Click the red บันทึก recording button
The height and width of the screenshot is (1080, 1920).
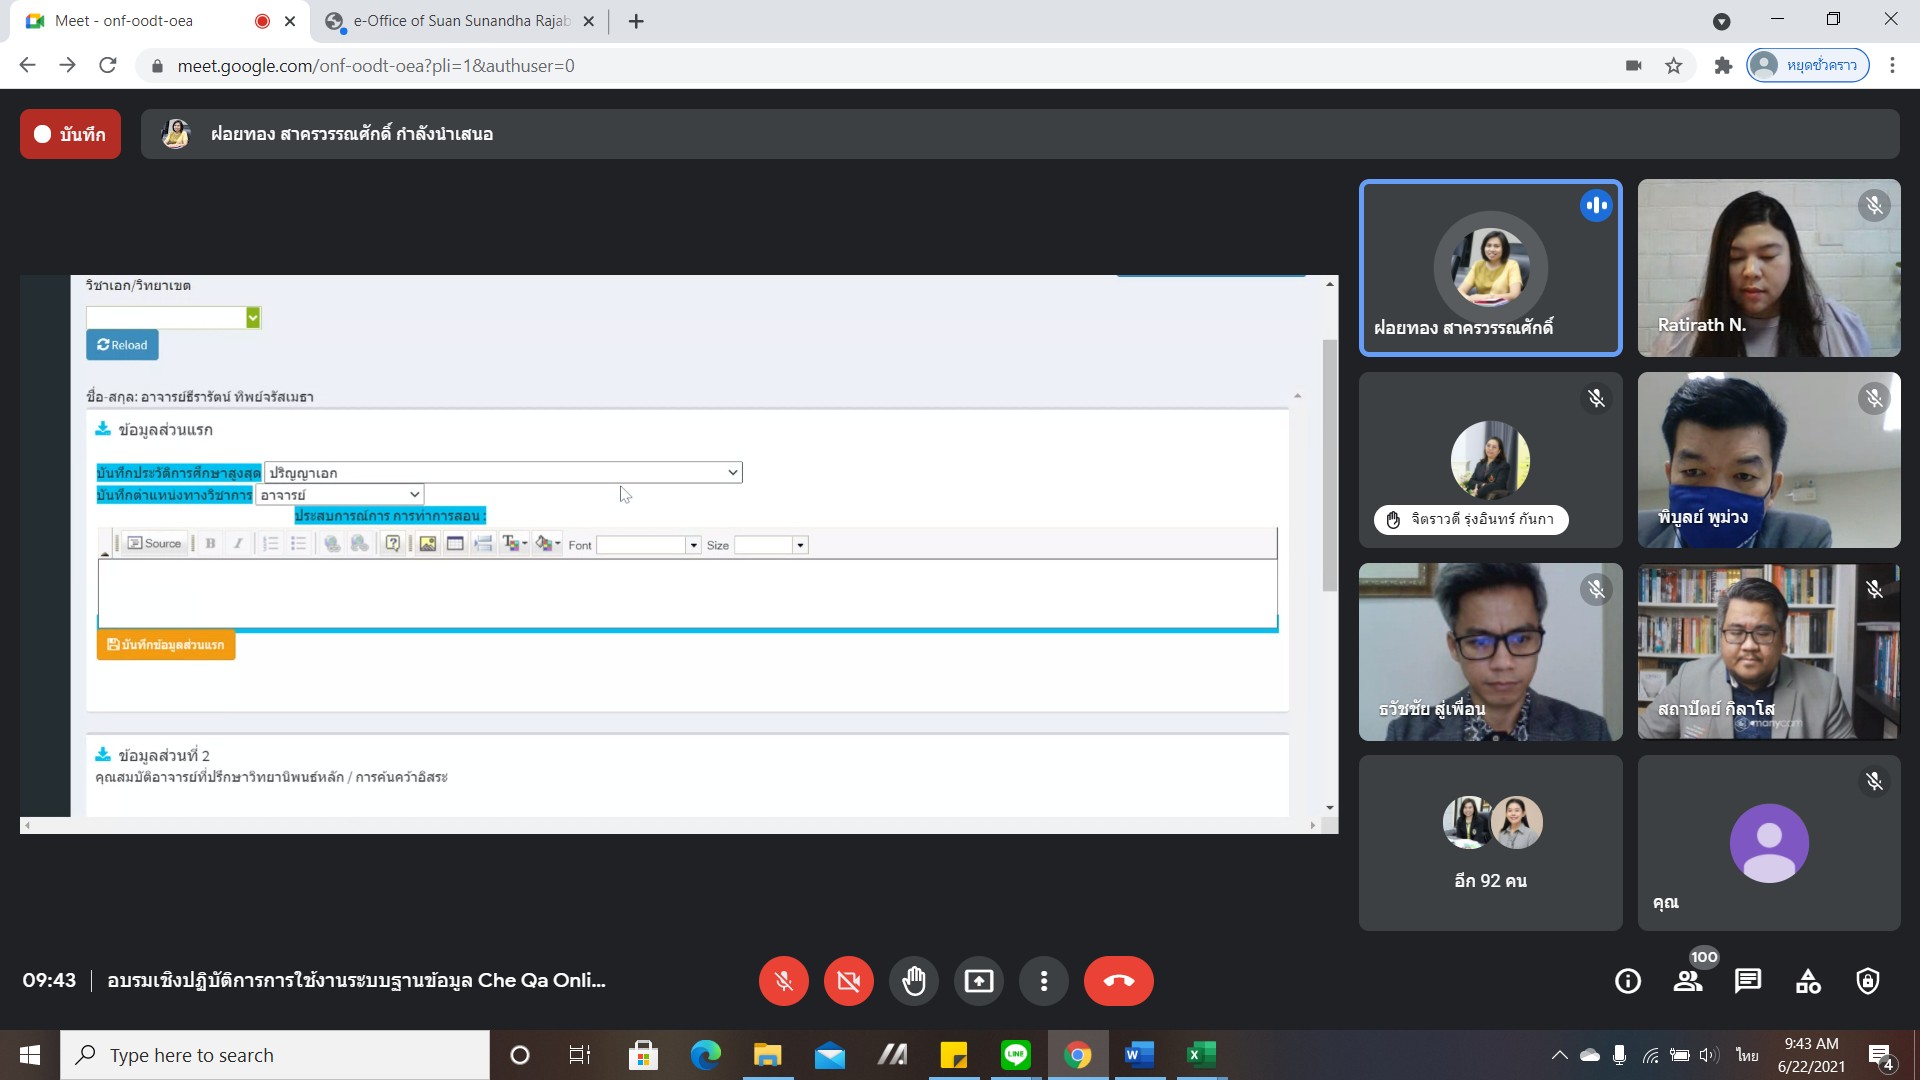70,134
